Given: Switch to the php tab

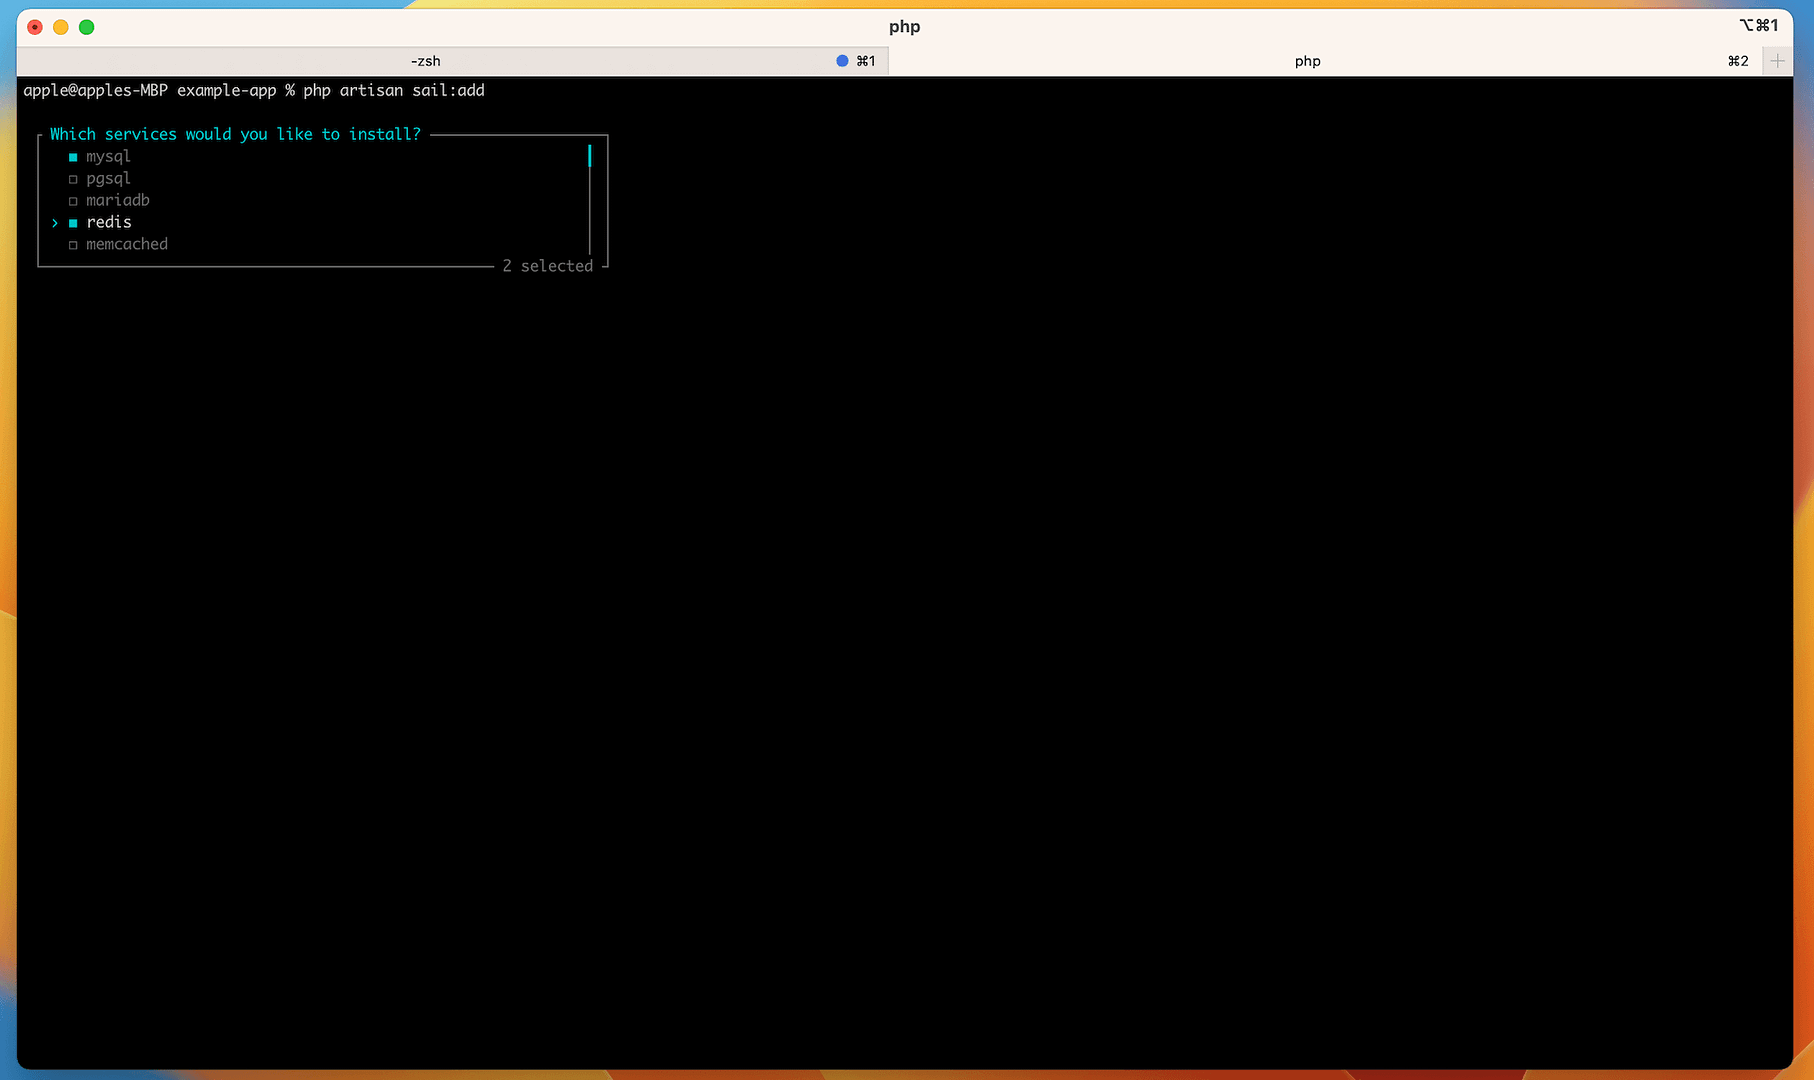Looking at the screenshot, I should coord(1307,61).
